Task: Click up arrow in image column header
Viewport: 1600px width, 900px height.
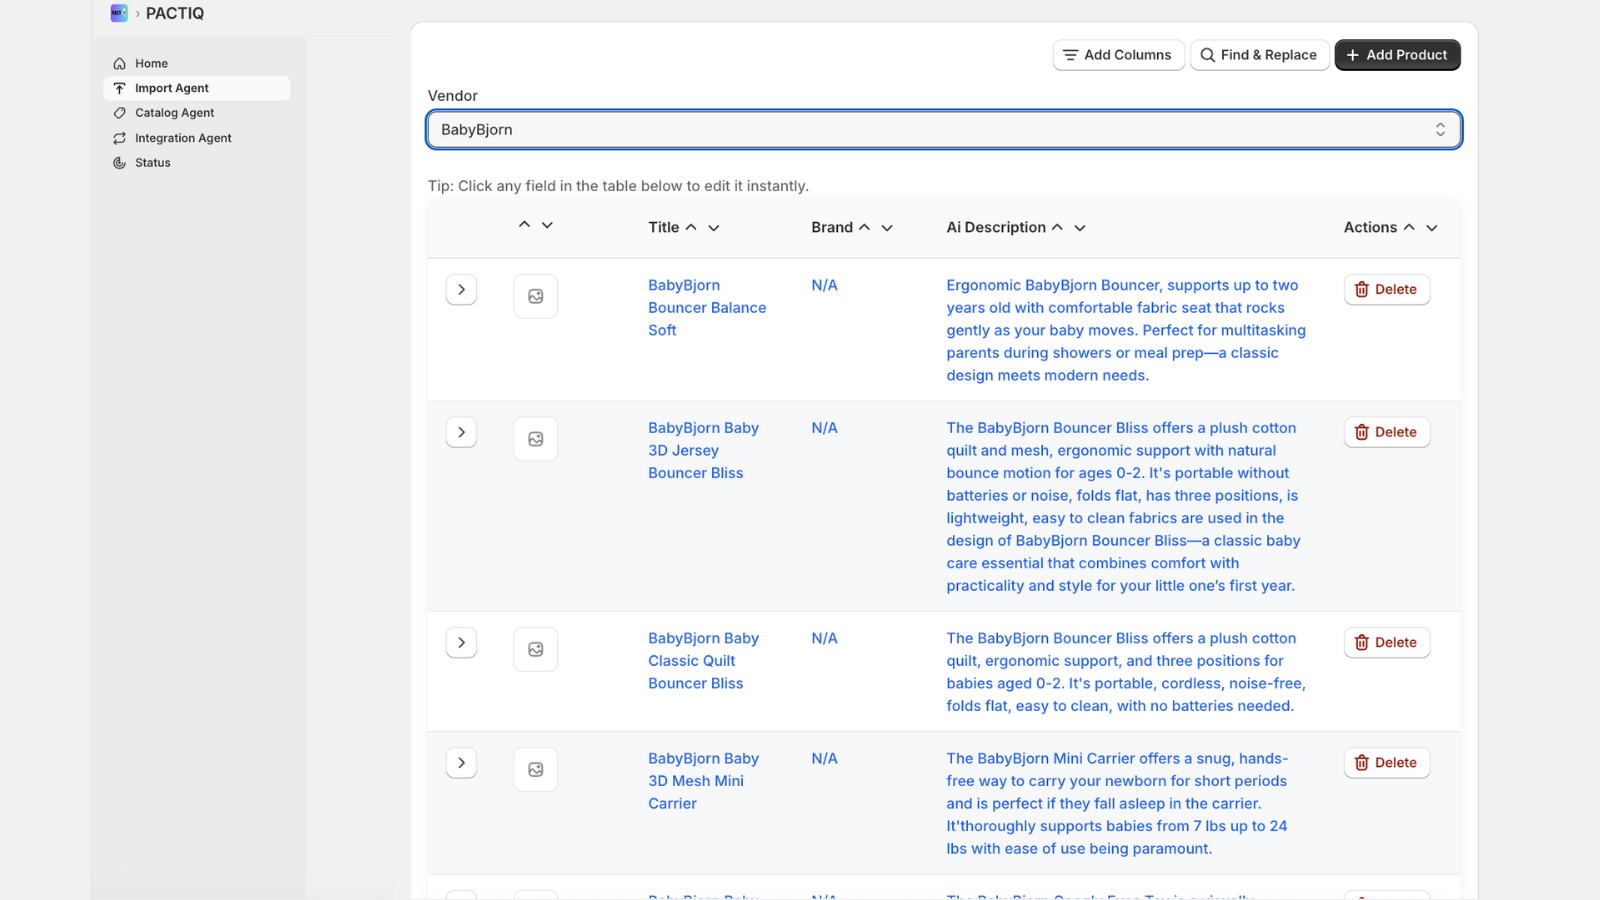Action: pyautogui.click(x=524, y=225)
